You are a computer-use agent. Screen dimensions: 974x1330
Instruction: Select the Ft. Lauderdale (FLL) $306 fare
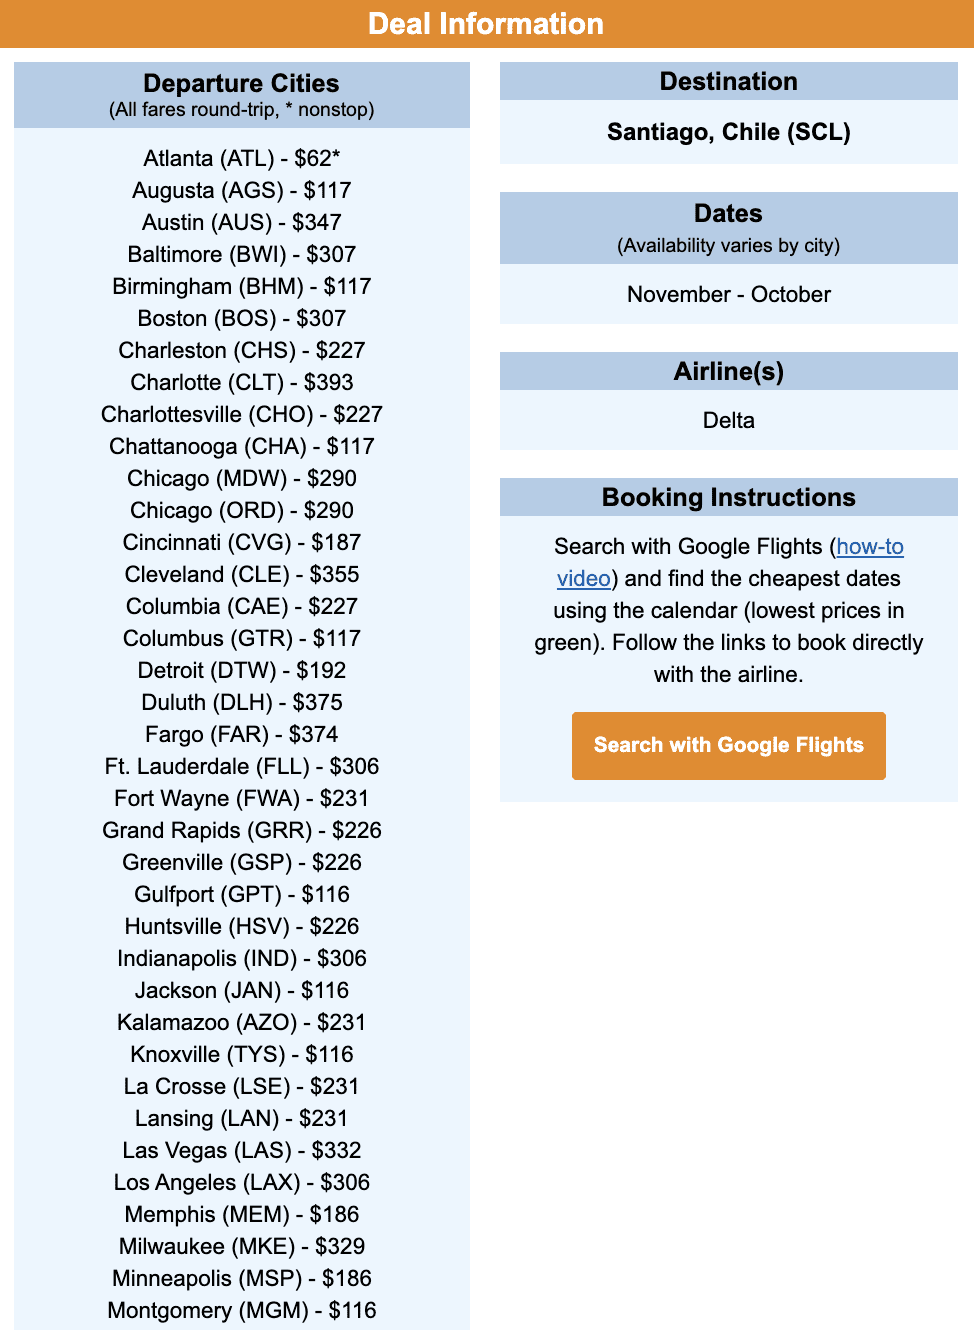[240, 766]
